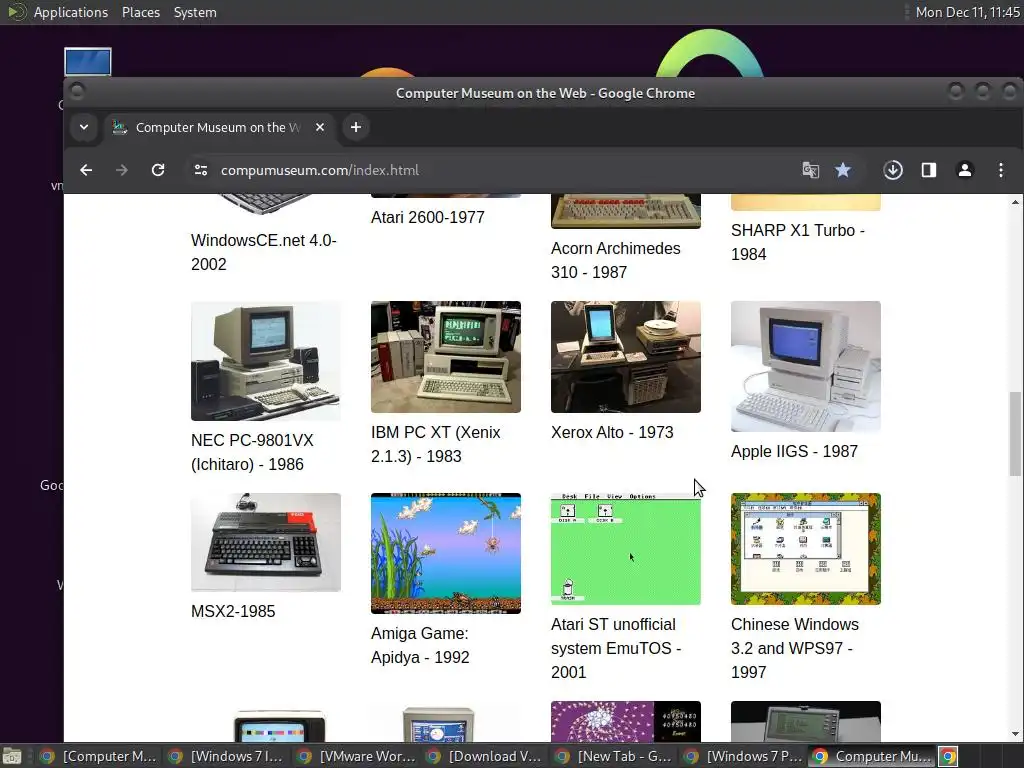Click scrollbar up arrow
1024x768 pixels.
coord(1015,202)
